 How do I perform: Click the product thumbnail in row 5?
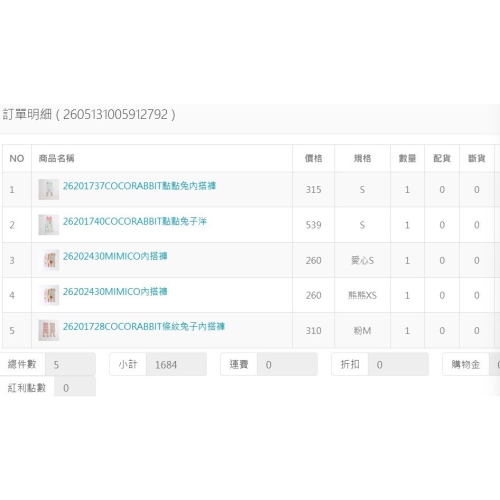point(49,330)
